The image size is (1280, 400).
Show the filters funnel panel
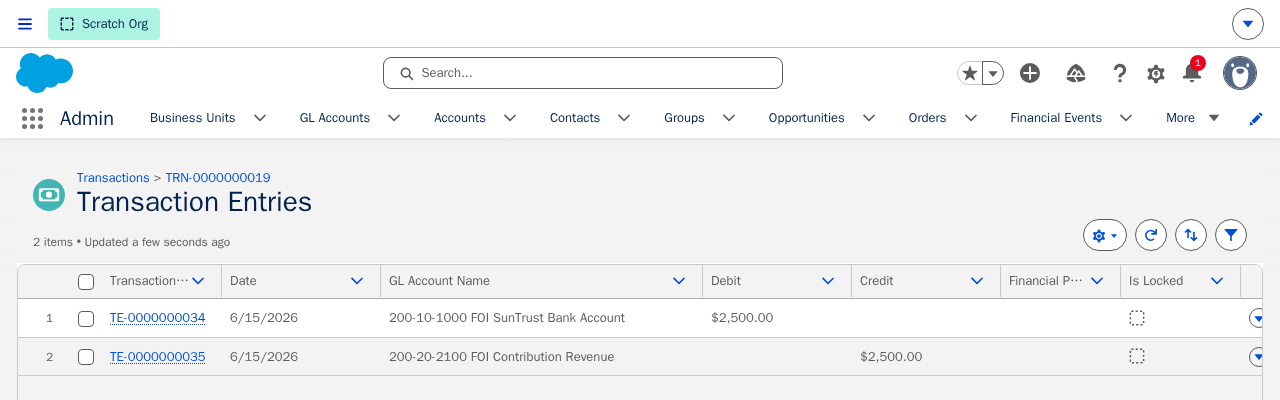click(1231, 235)
